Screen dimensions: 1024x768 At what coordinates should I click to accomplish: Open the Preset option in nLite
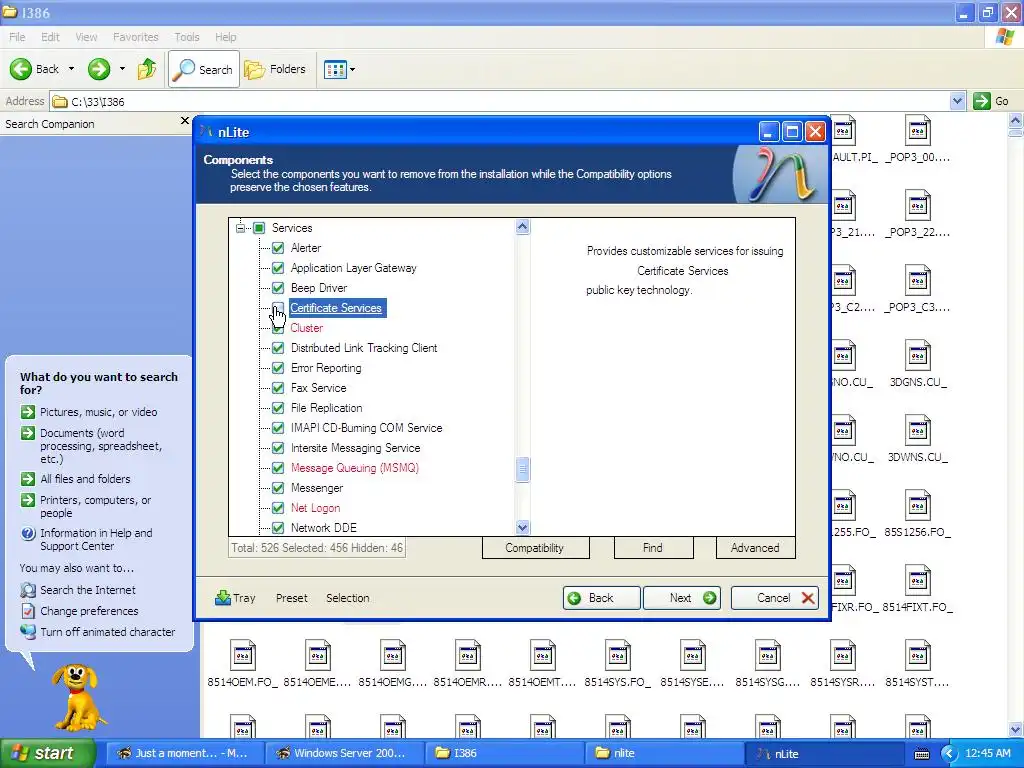coord(291,598)
